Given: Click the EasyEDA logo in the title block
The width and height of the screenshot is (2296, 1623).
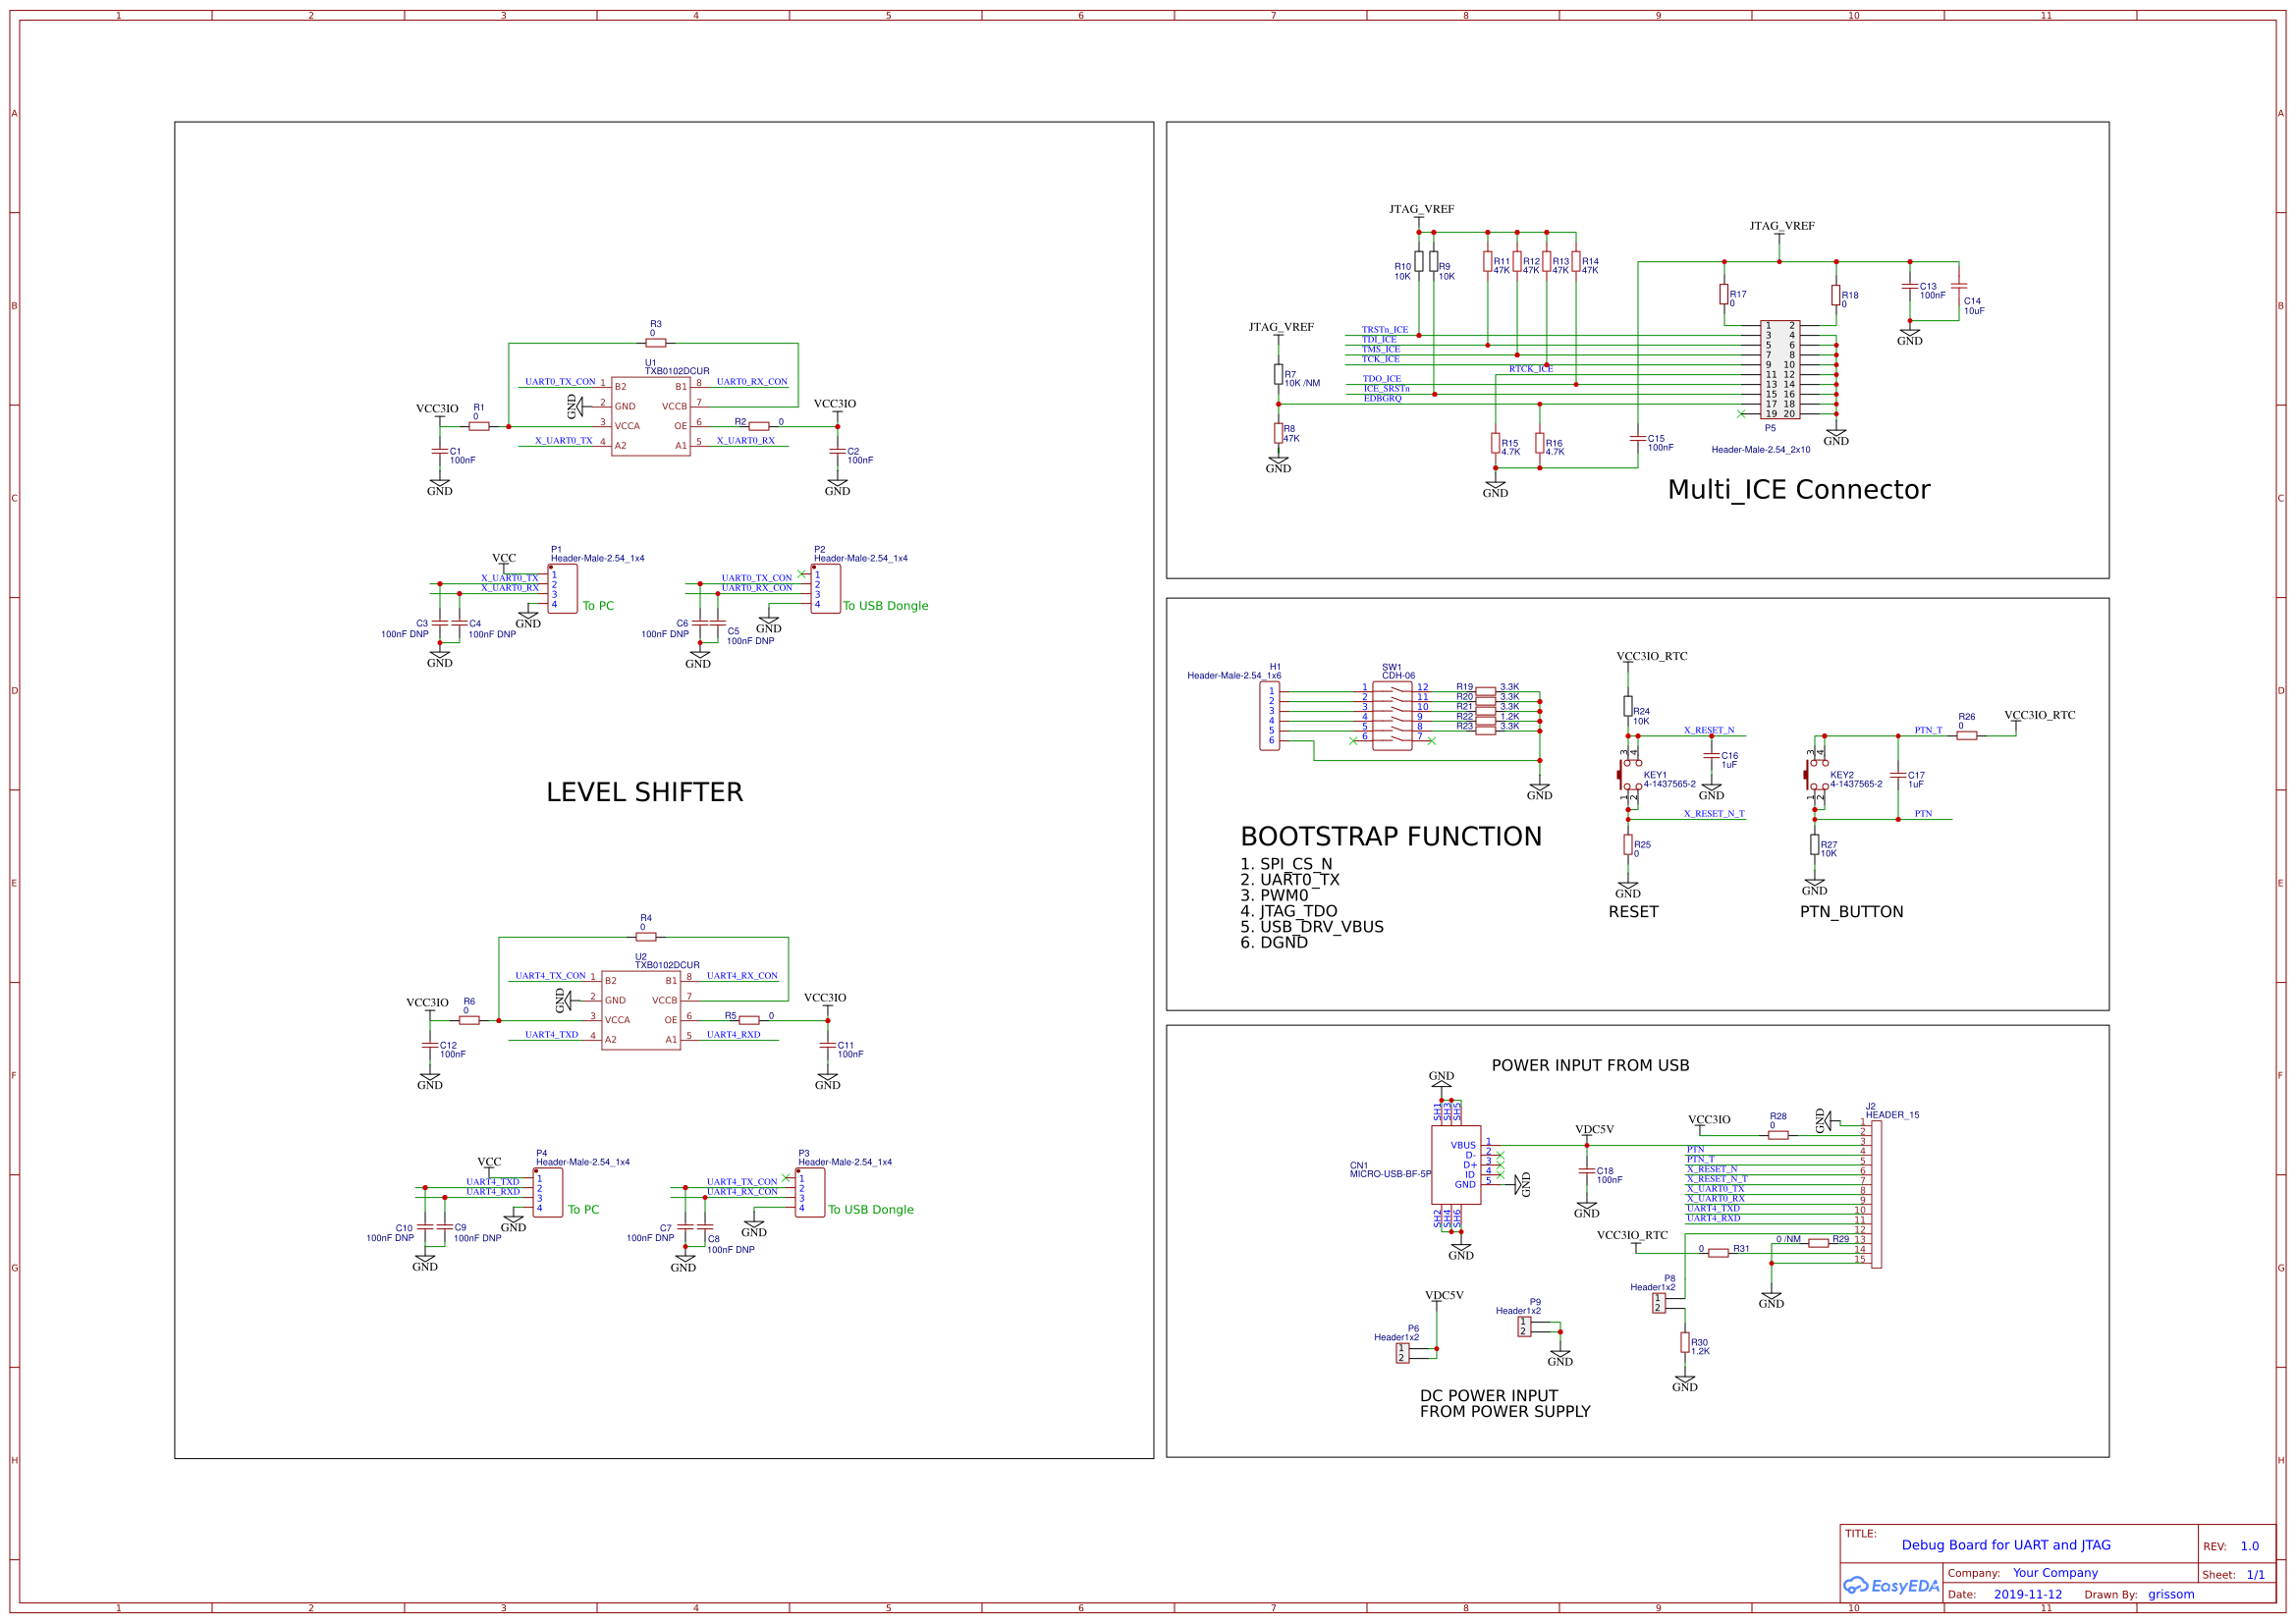Looking at the screenshot, I should [1893, 1586].
